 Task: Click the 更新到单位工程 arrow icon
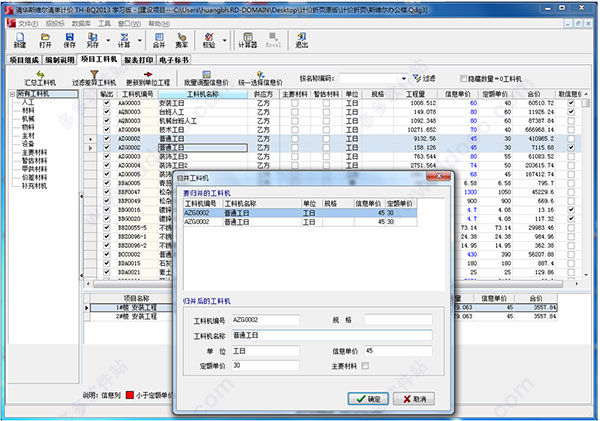[x=148, y=78]
